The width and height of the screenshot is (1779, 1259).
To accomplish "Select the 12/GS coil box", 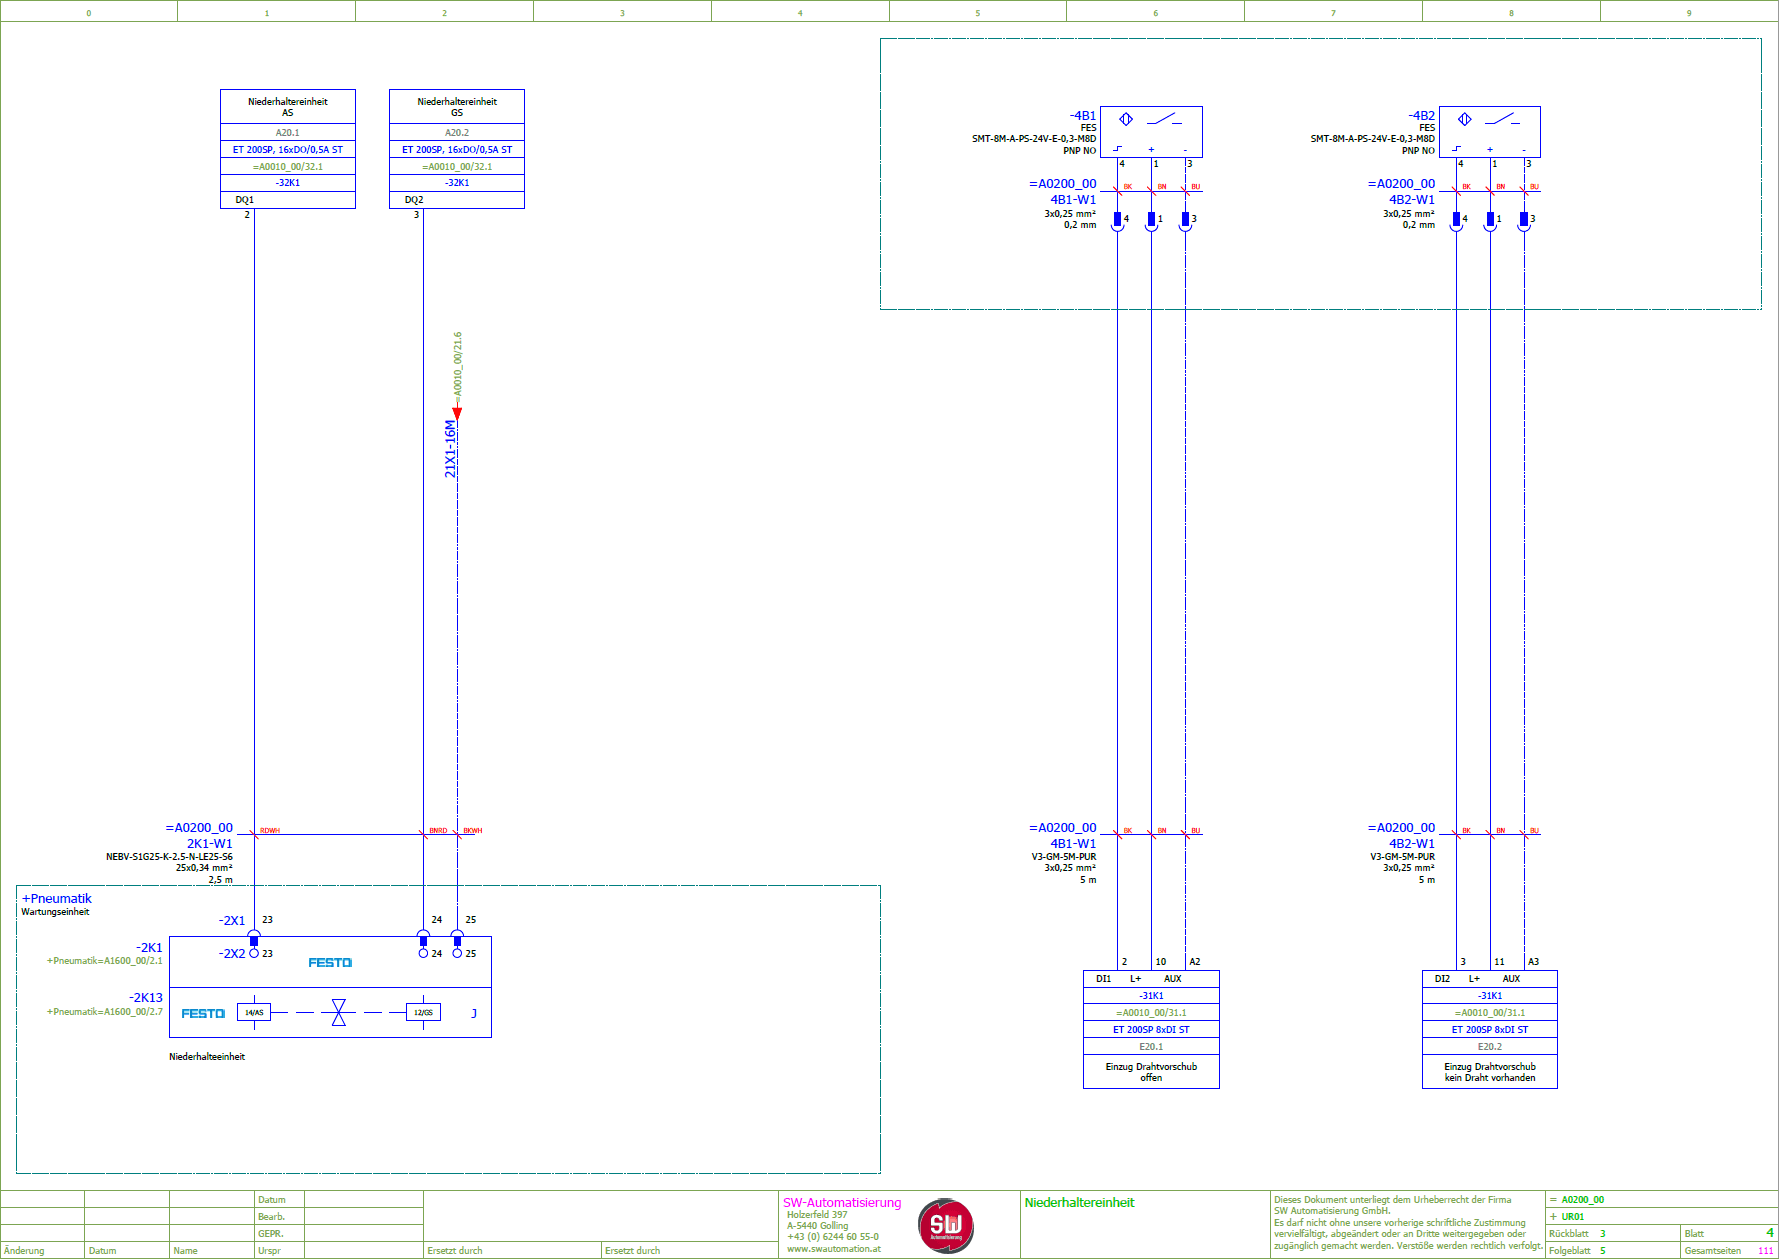I will pos(423,1012).
